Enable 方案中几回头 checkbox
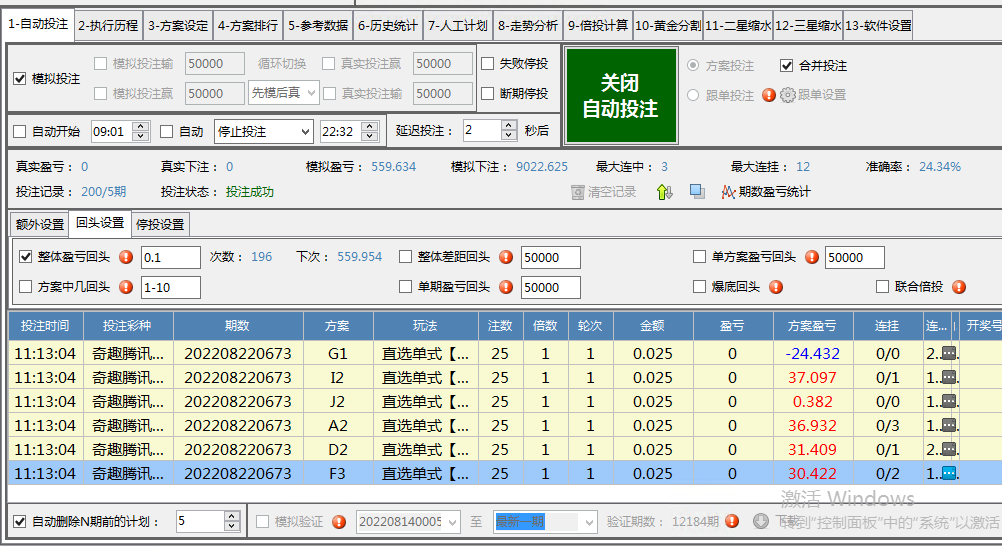 point(26,287)
